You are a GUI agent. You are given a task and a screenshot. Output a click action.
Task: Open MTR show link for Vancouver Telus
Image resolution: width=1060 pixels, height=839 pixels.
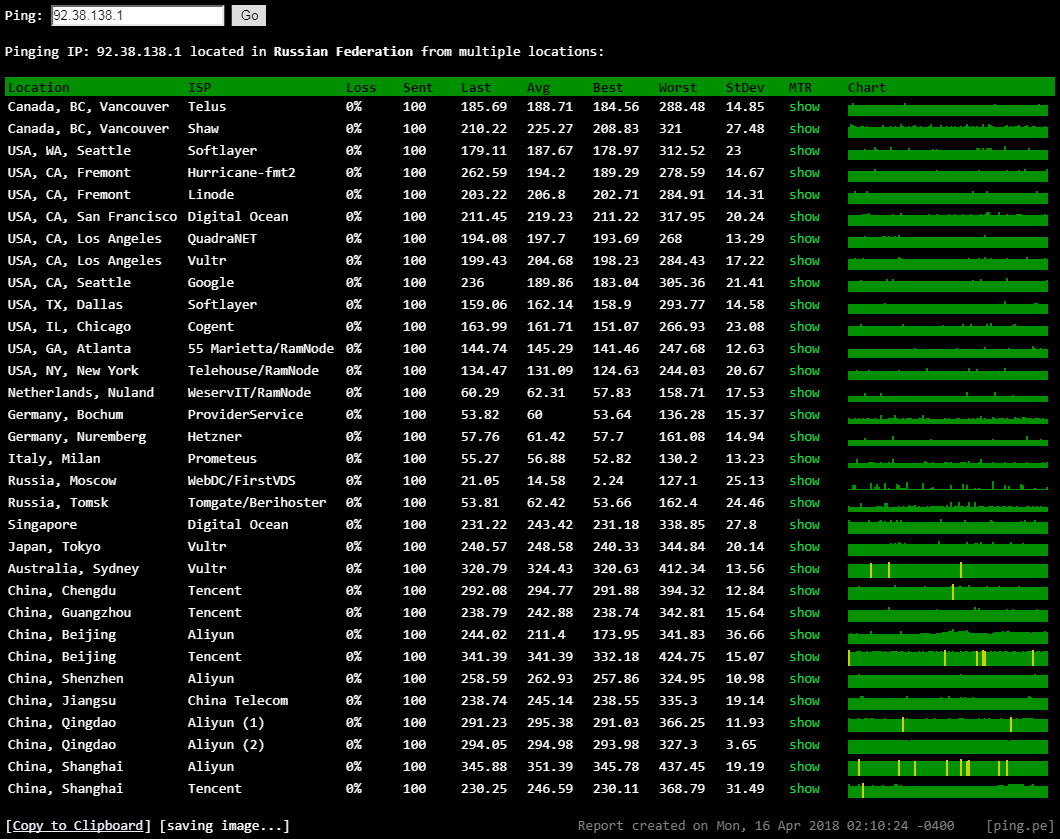click(804, 107)
